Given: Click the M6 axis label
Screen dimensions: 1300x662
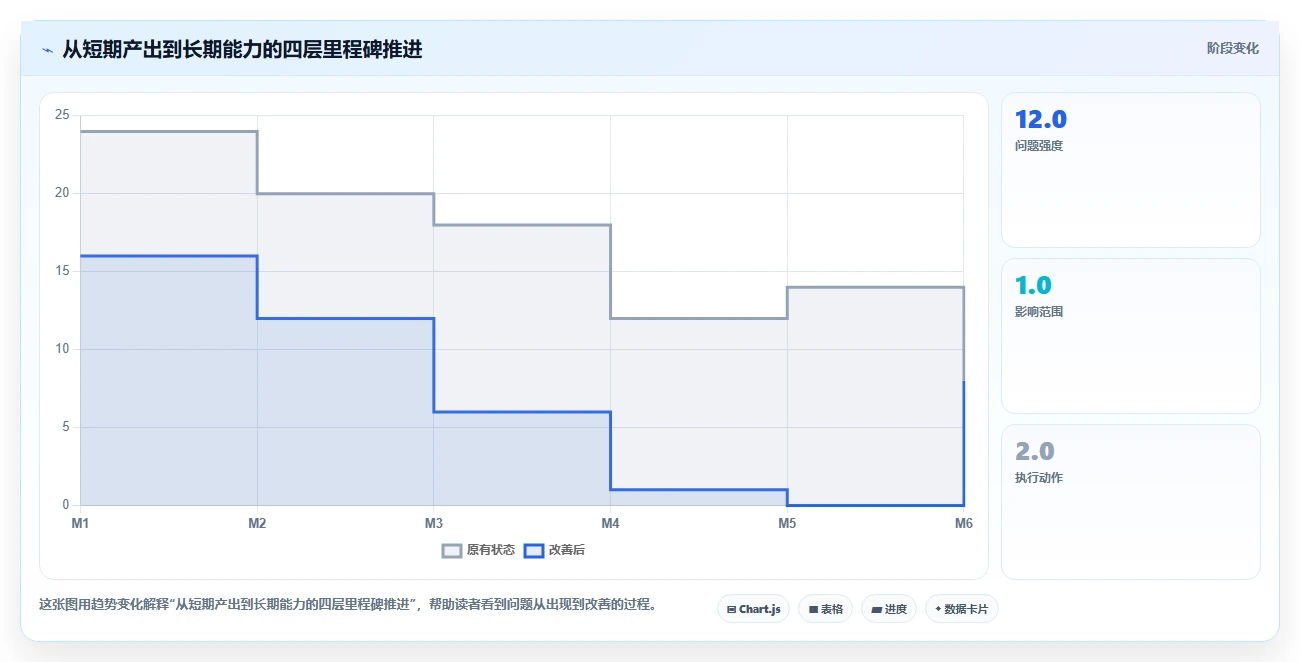Looking at the screenshot, I should tap(963, 523).
